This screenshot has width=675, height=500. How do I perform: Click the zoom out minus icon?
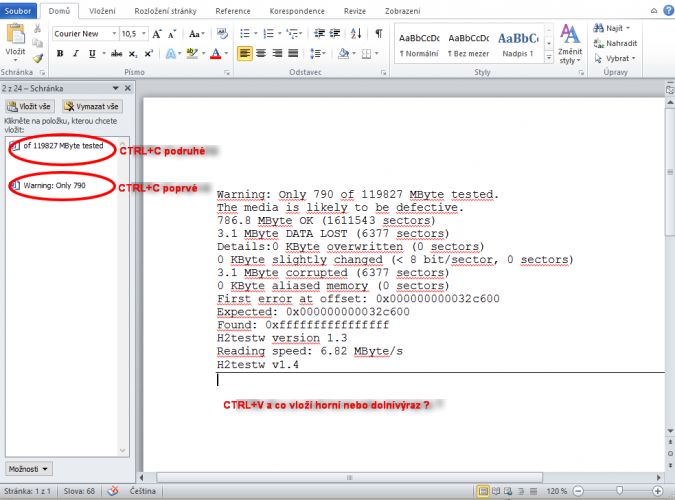[578, 491]
